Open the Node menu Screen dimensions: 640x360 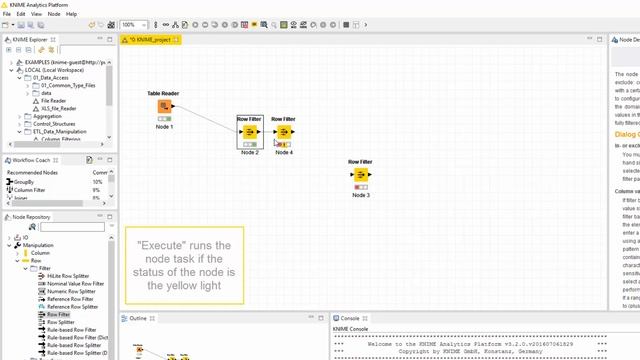pos(54,14)
